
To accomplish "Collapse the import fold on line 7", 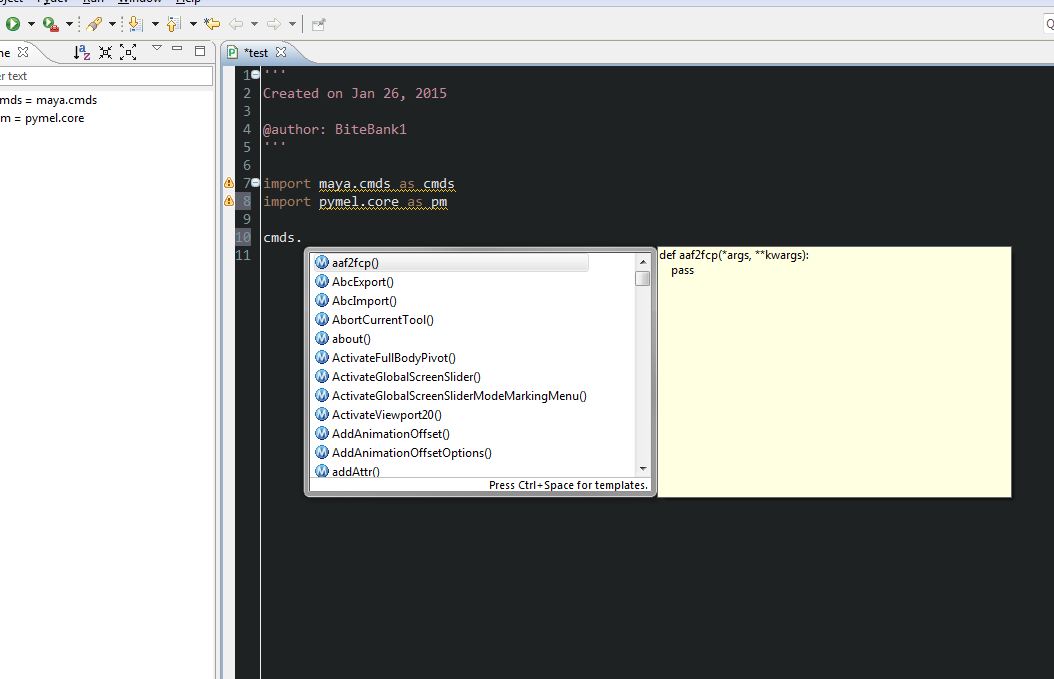I will (x=255, y=183).
